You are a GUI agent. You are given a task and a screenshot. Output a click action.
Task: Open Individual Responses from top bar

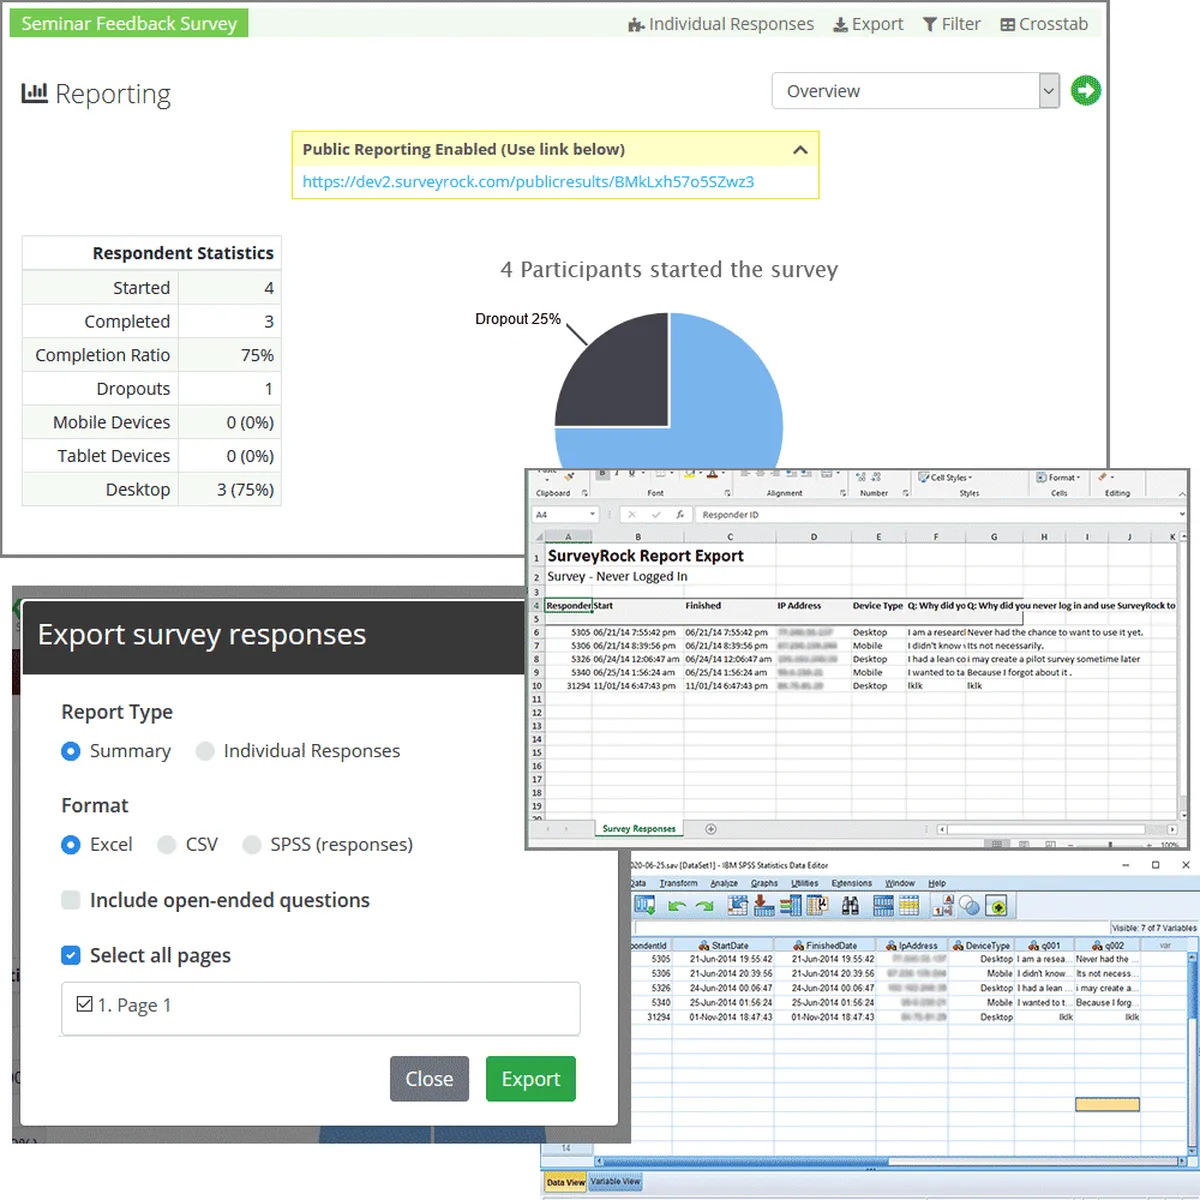[x=721, y=24]
